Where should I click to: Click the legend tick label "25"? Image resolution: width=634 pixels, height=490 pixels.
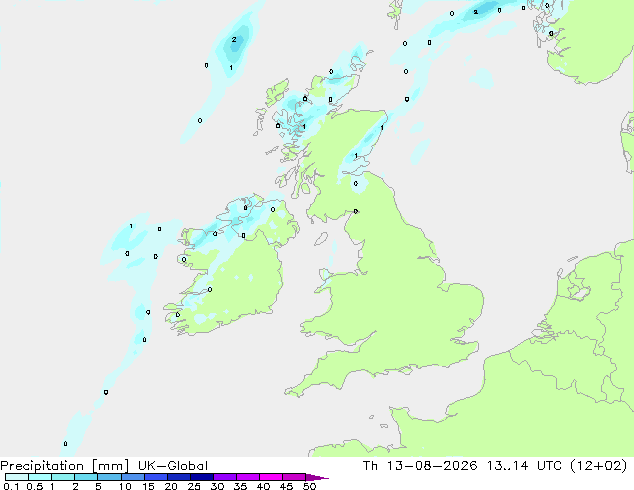point(194,486)
